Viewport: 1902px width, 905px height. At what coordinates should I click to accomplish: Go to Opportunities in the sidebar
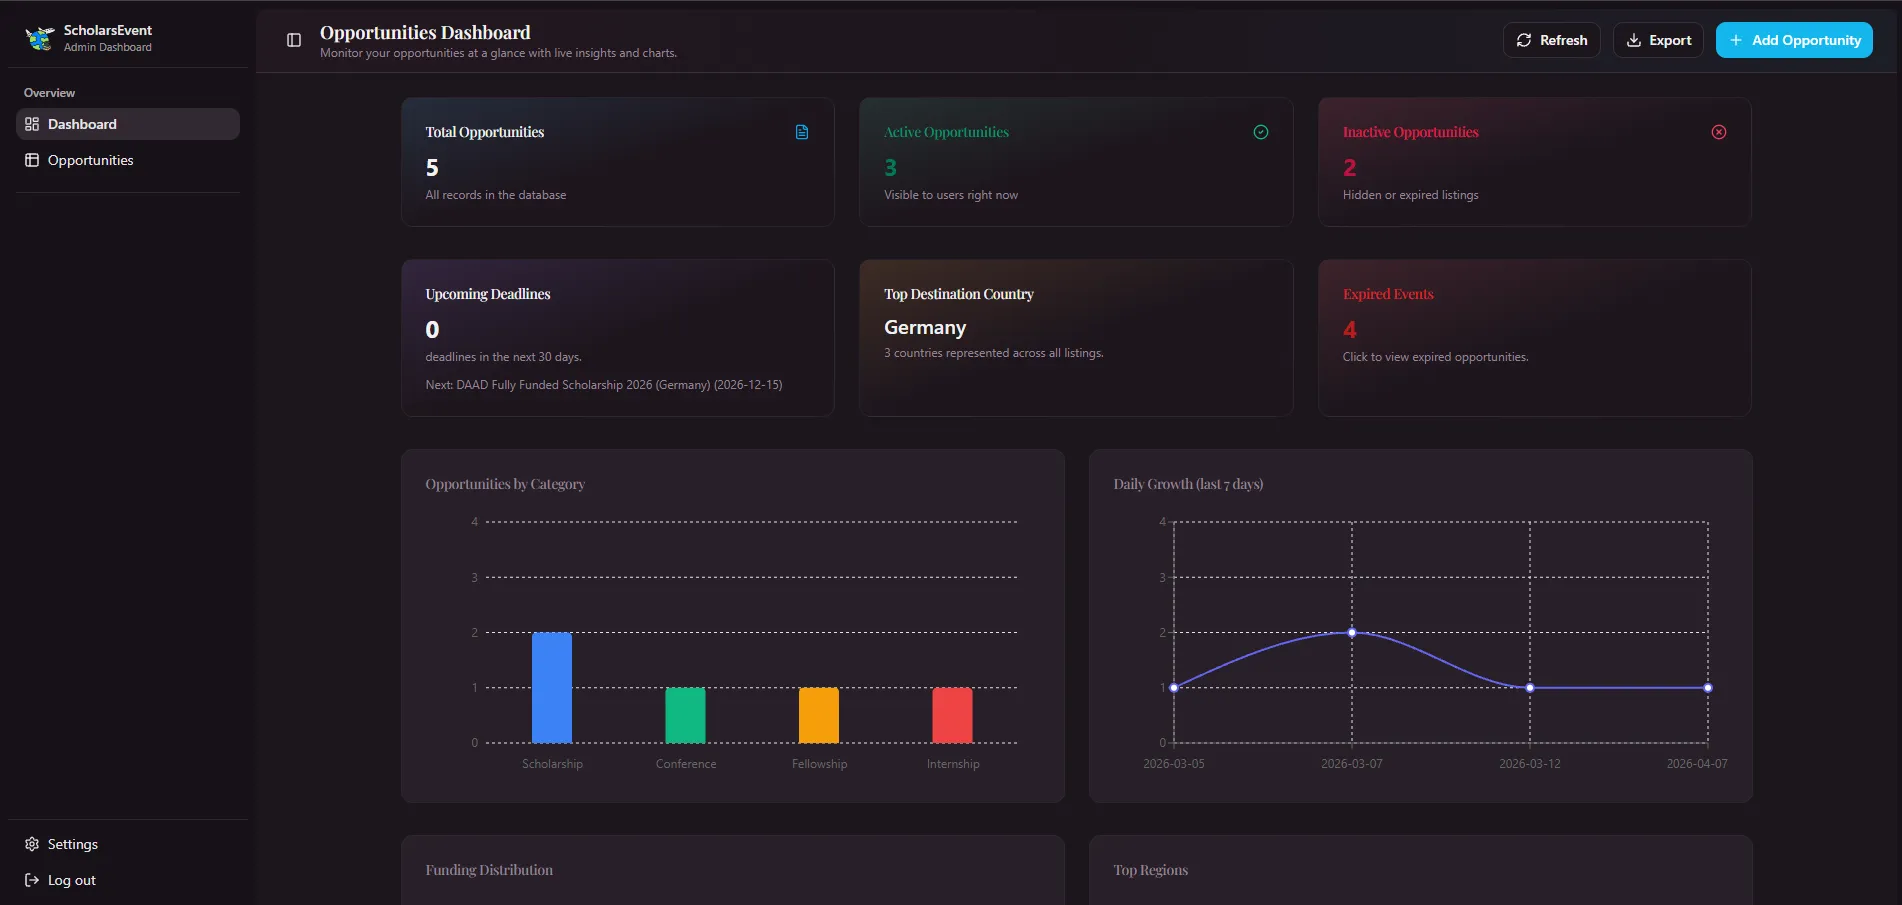128,160
